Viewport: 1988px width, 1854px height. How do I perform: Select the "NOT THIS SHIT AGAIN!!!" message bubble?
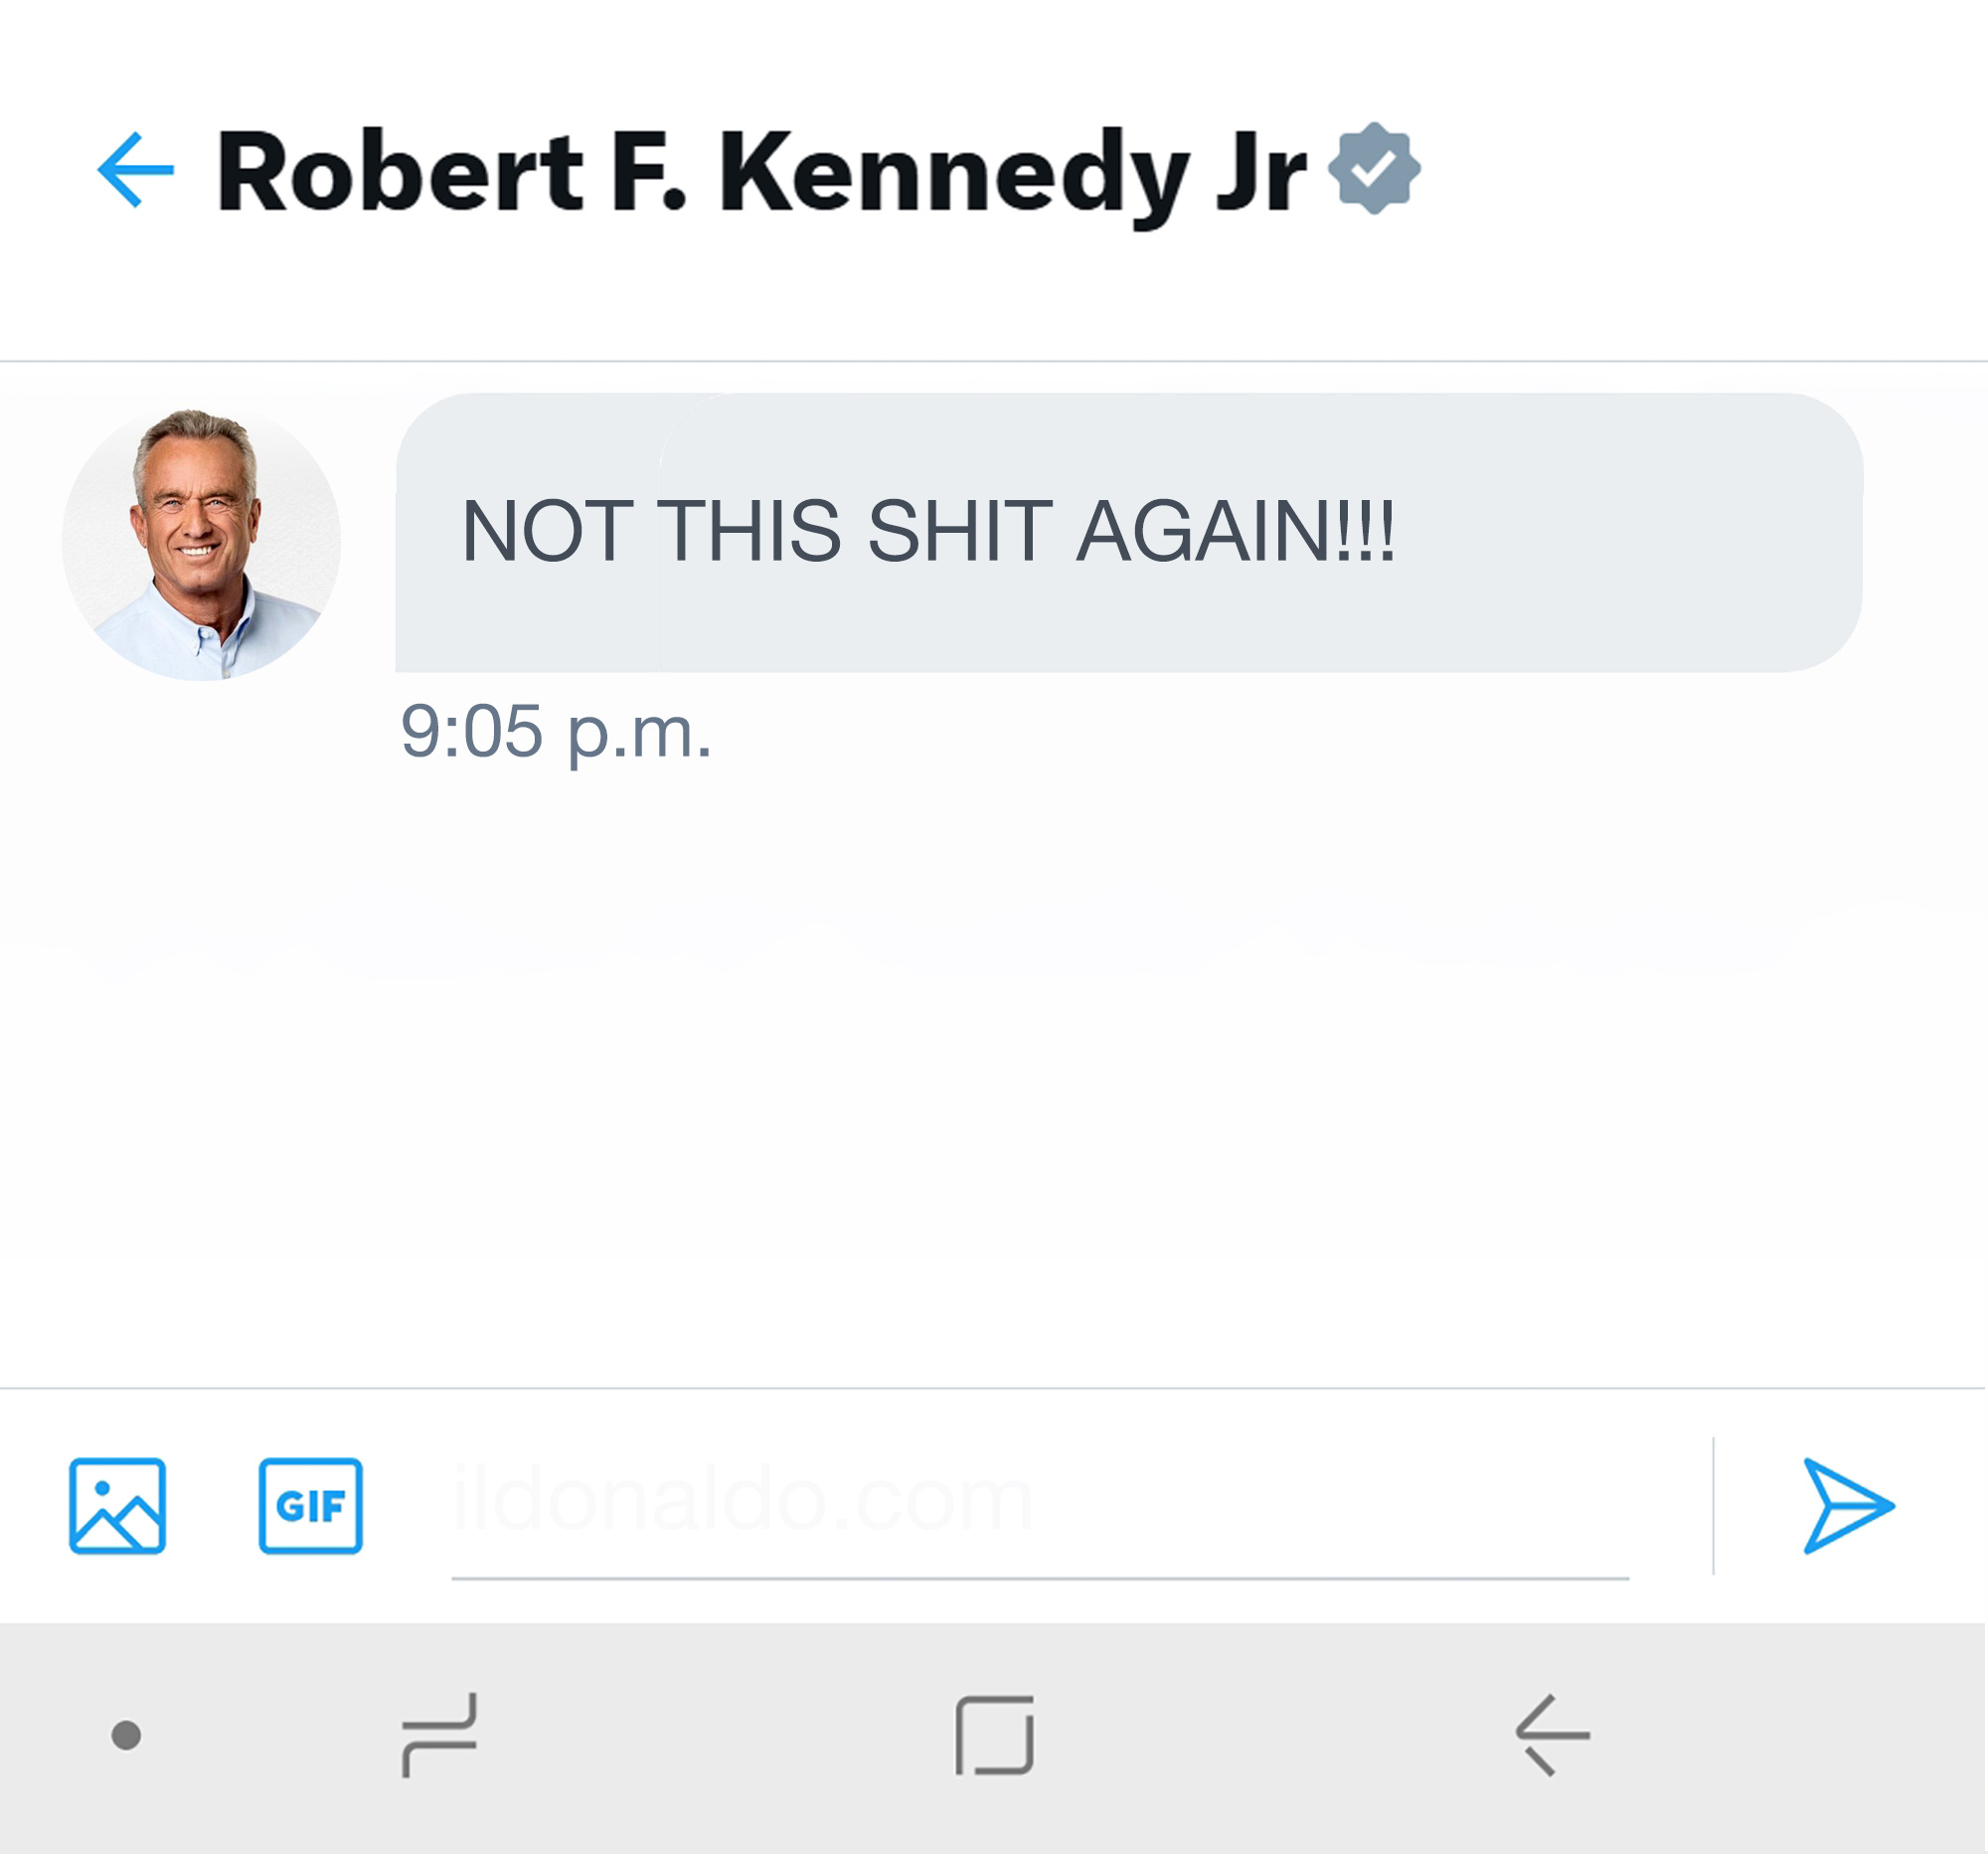pyautogui.click(x=1128, y=532)
